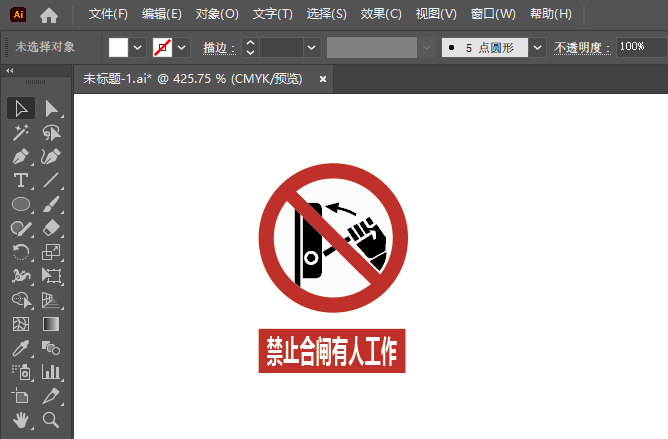
Task: Open the 效果(C) menu
Action: coord(381,14)
